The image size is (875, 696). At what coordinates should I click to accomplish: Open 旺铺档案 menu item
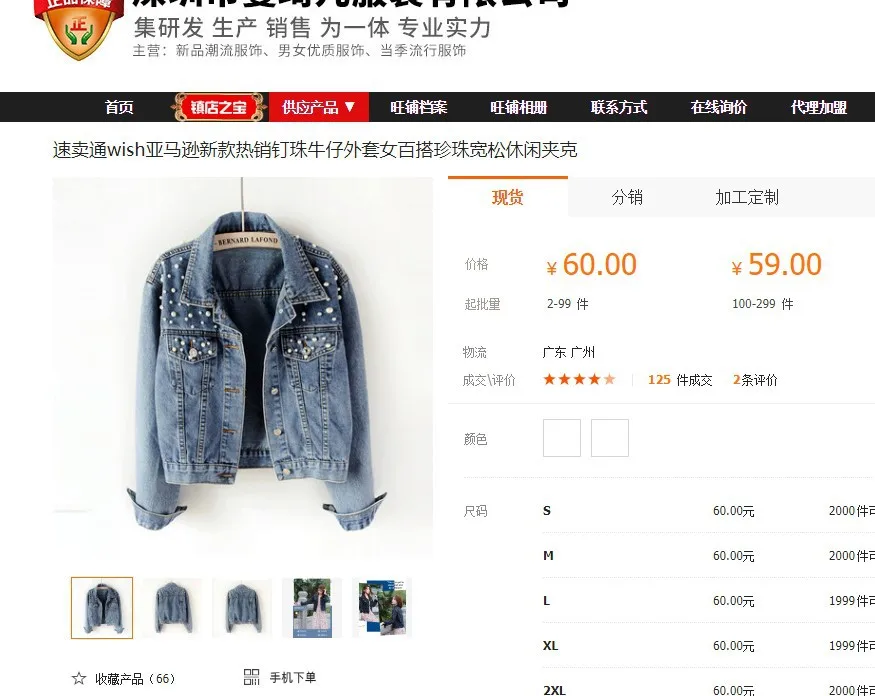(x=419, y=107)
